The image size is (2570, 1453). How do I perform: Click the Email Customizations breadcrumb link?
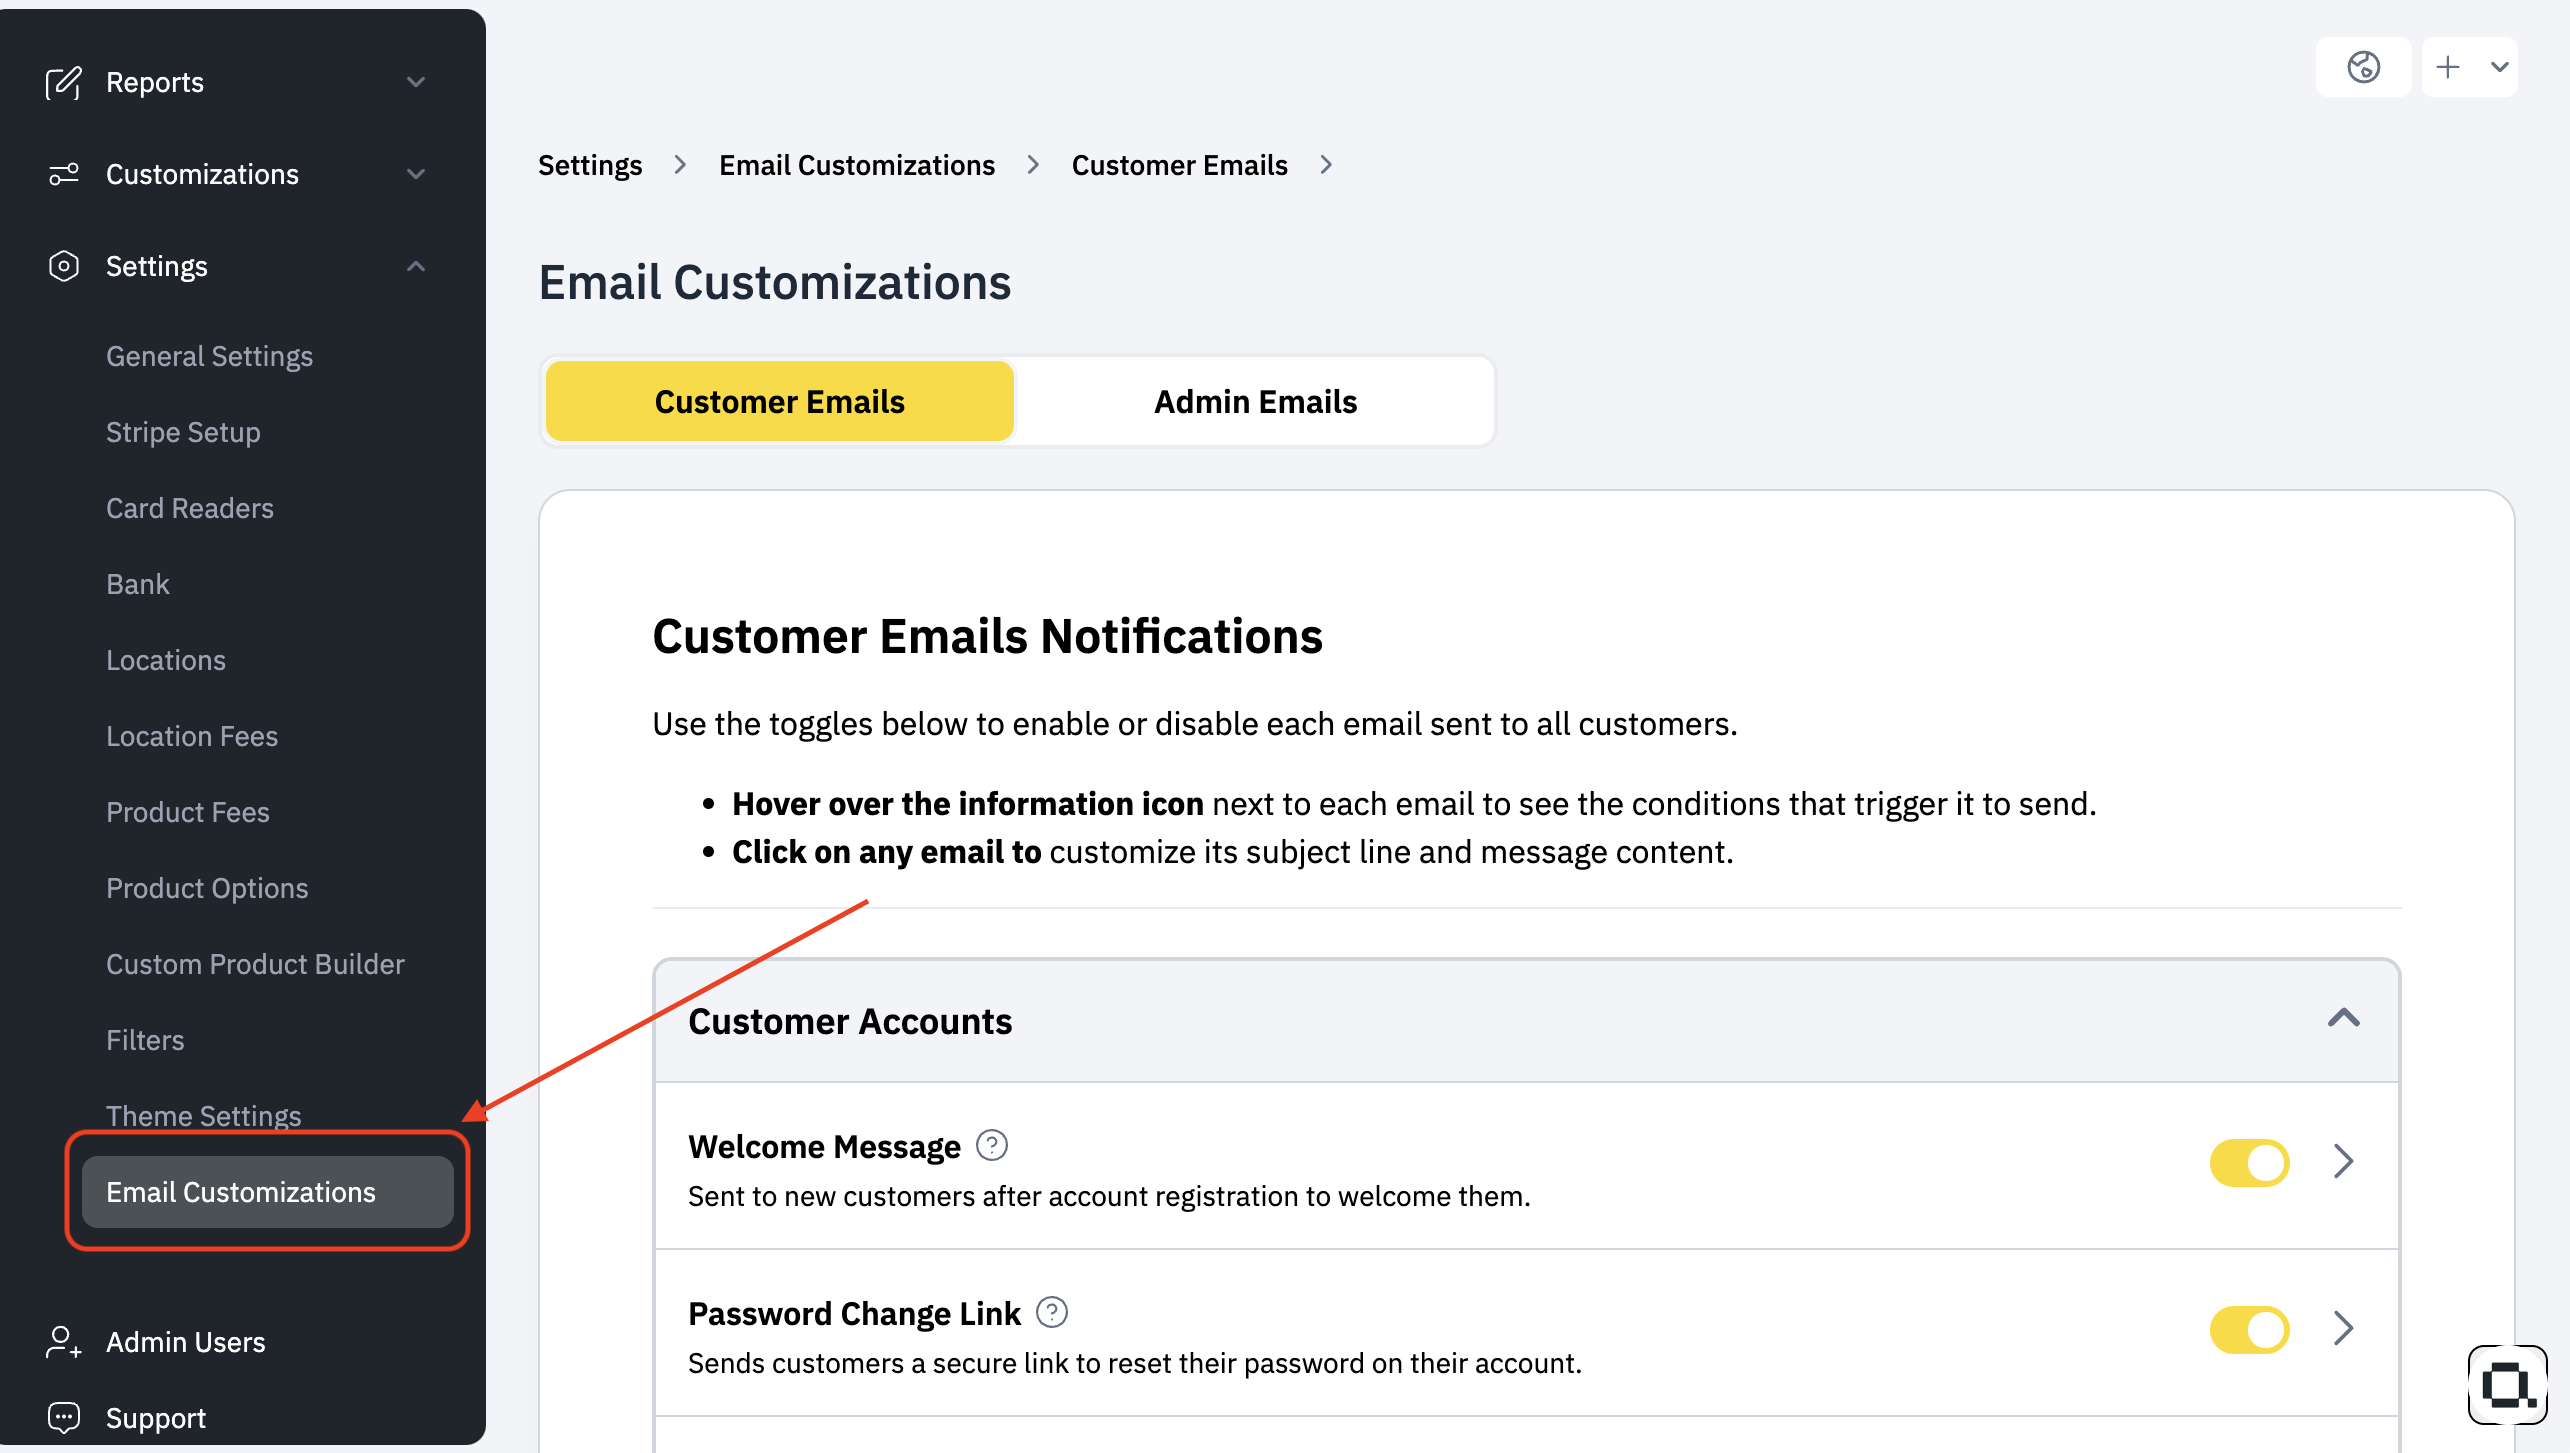(x=857, y=166)
